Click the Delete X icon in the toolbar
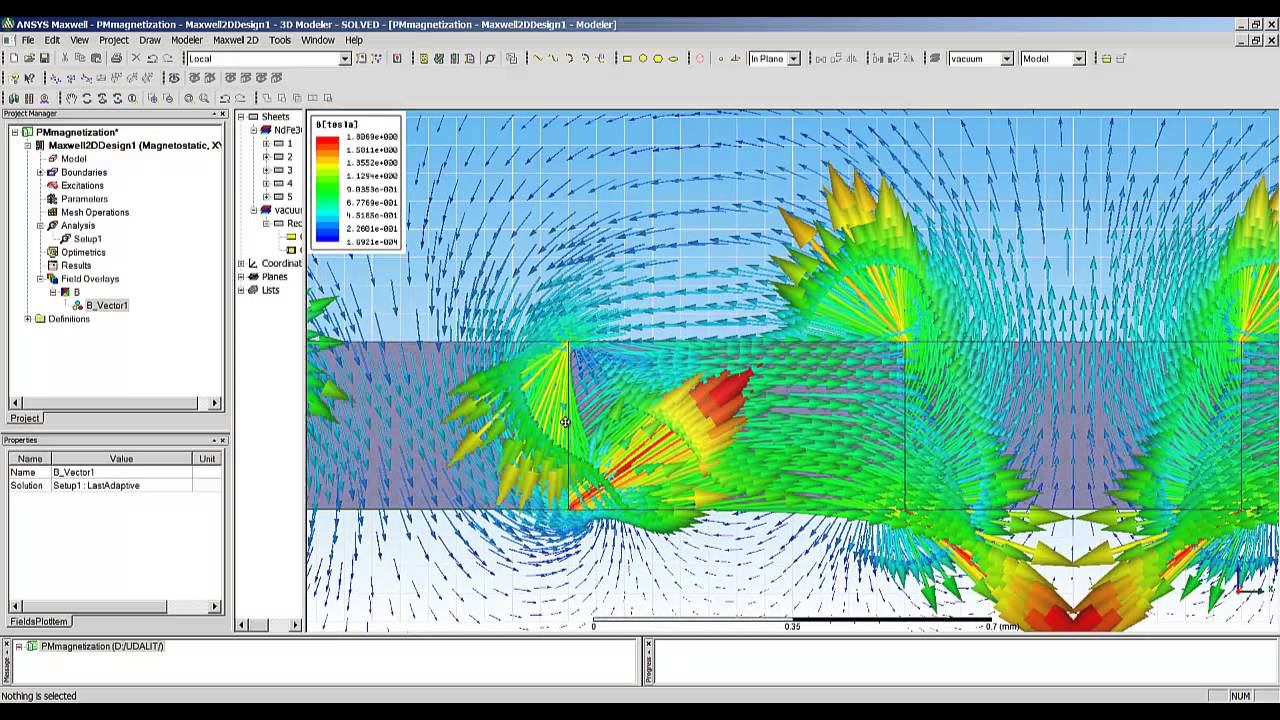 (x=136, y=59)
